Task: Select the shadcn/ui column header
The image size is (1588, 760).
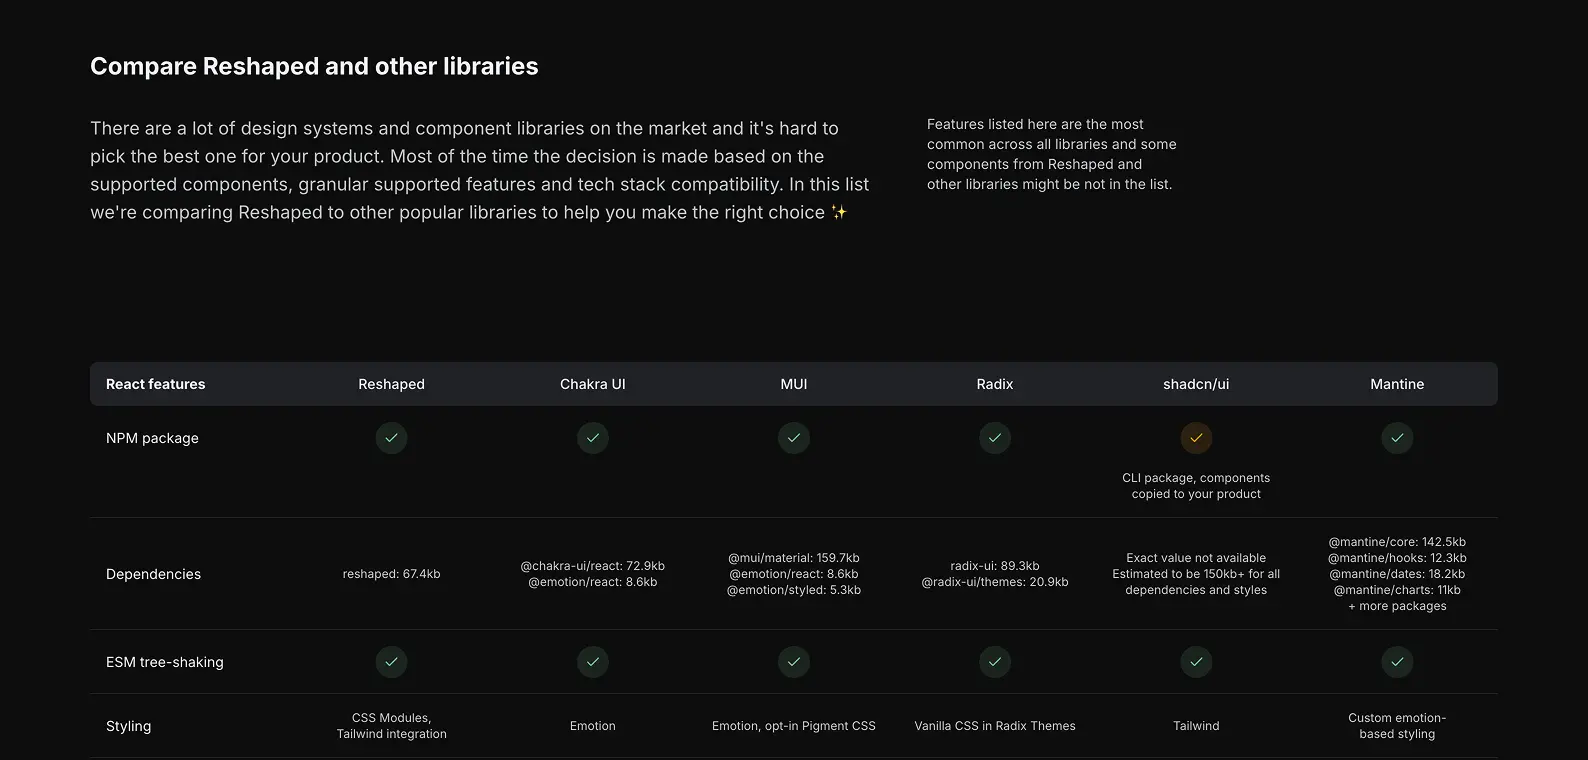Action: pos(1196,384)
